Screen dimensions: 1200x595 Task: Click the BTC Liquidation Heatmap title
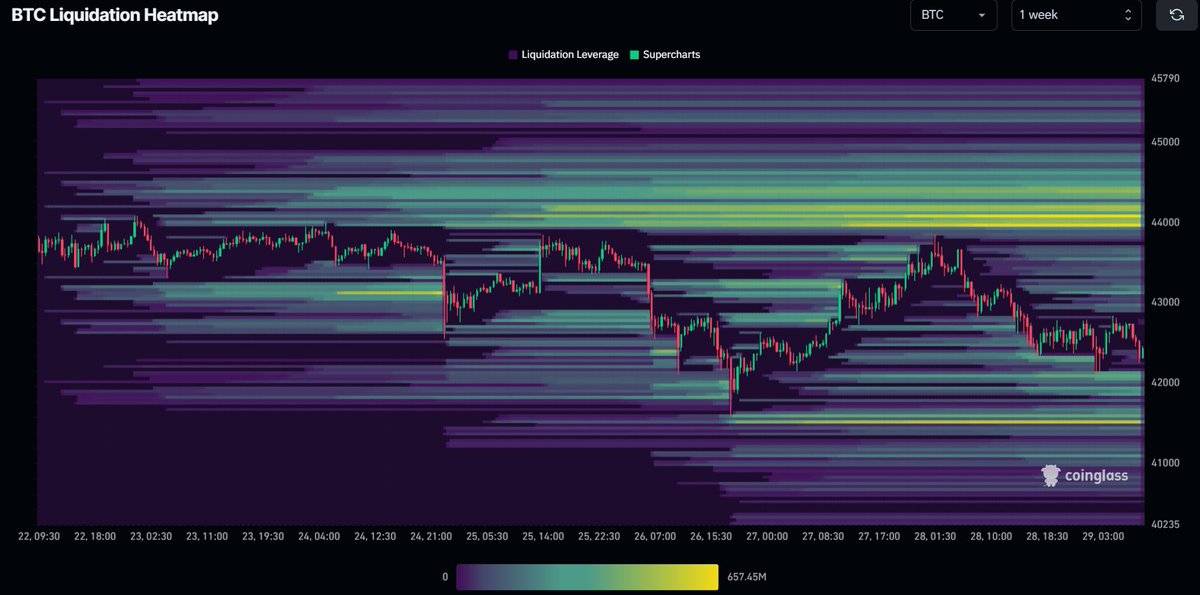coord(115,15)
